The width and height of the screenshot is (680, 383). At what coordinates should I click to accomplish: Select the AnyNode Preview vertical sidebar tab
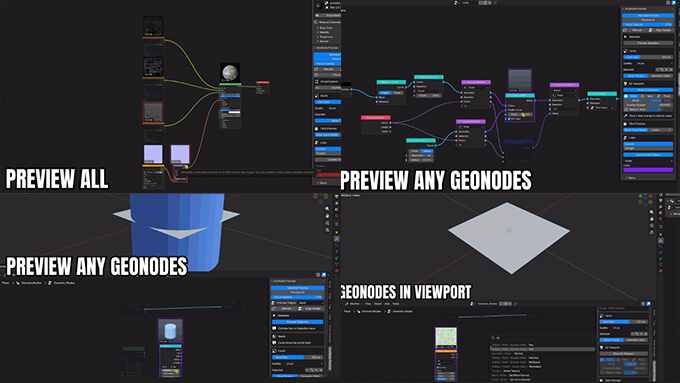(x=330, y=358)
